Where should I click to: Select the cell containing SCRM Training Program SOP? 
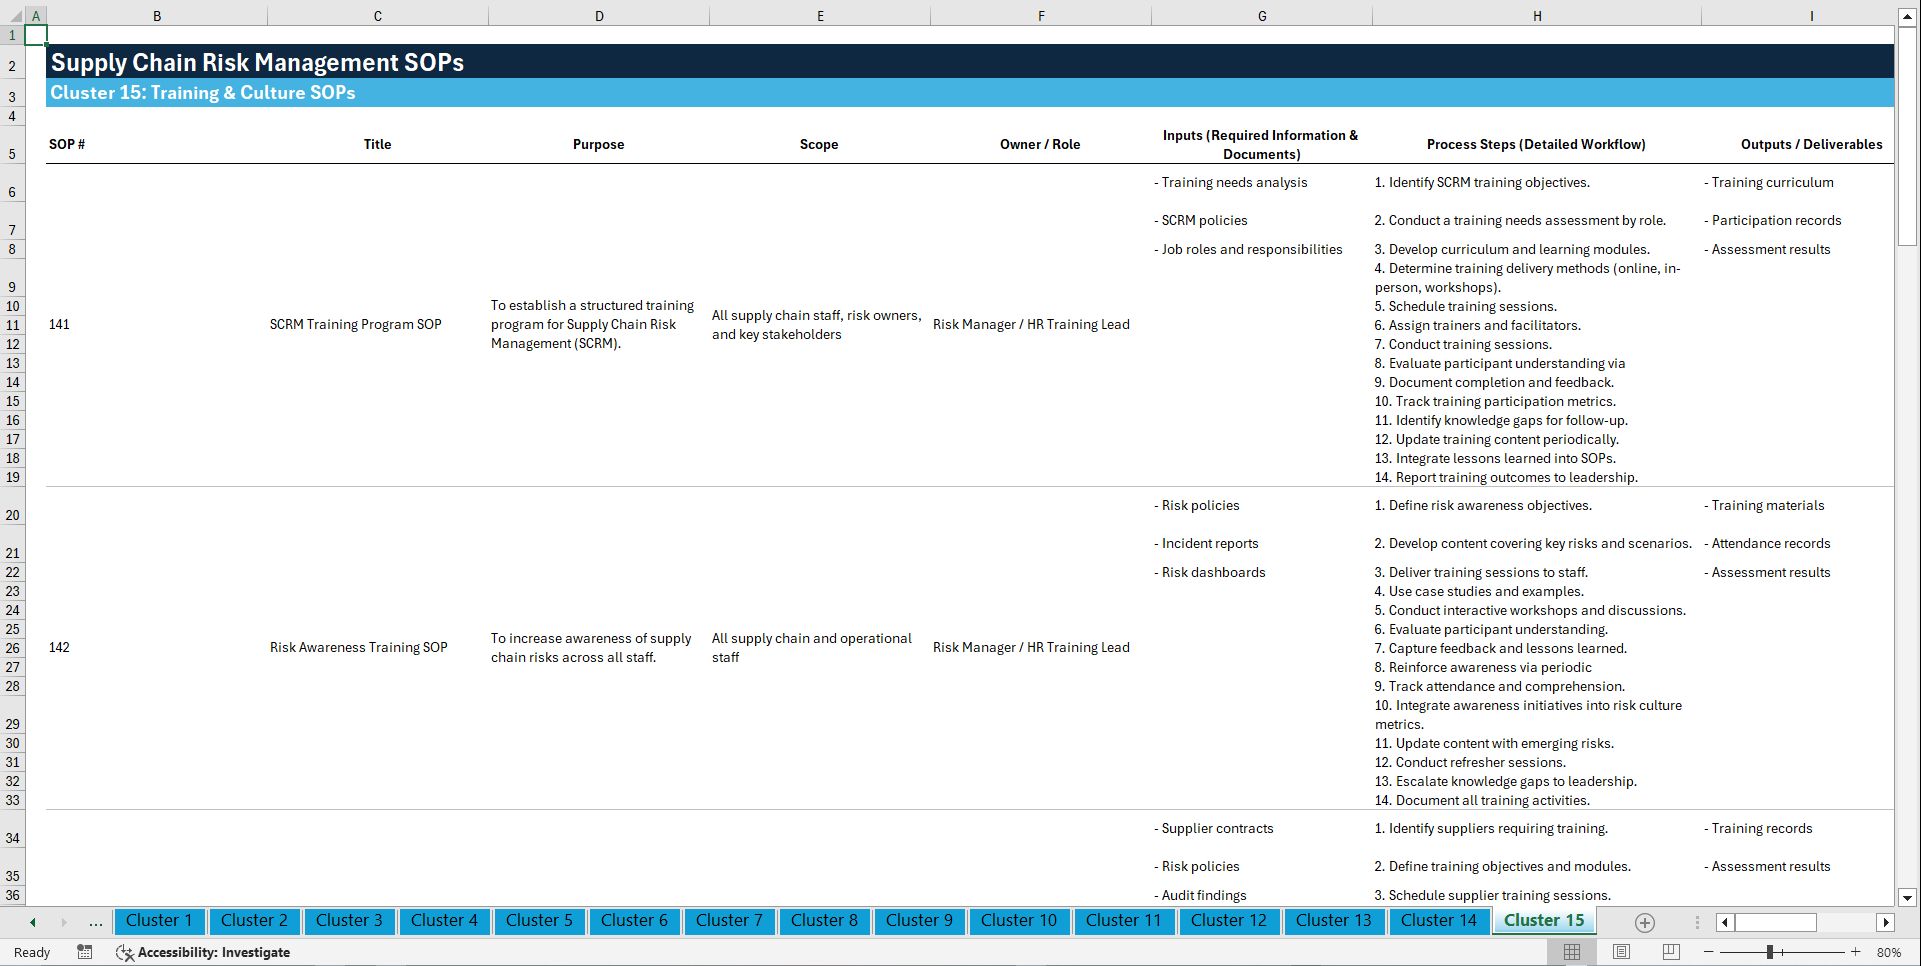click(356, 324)
